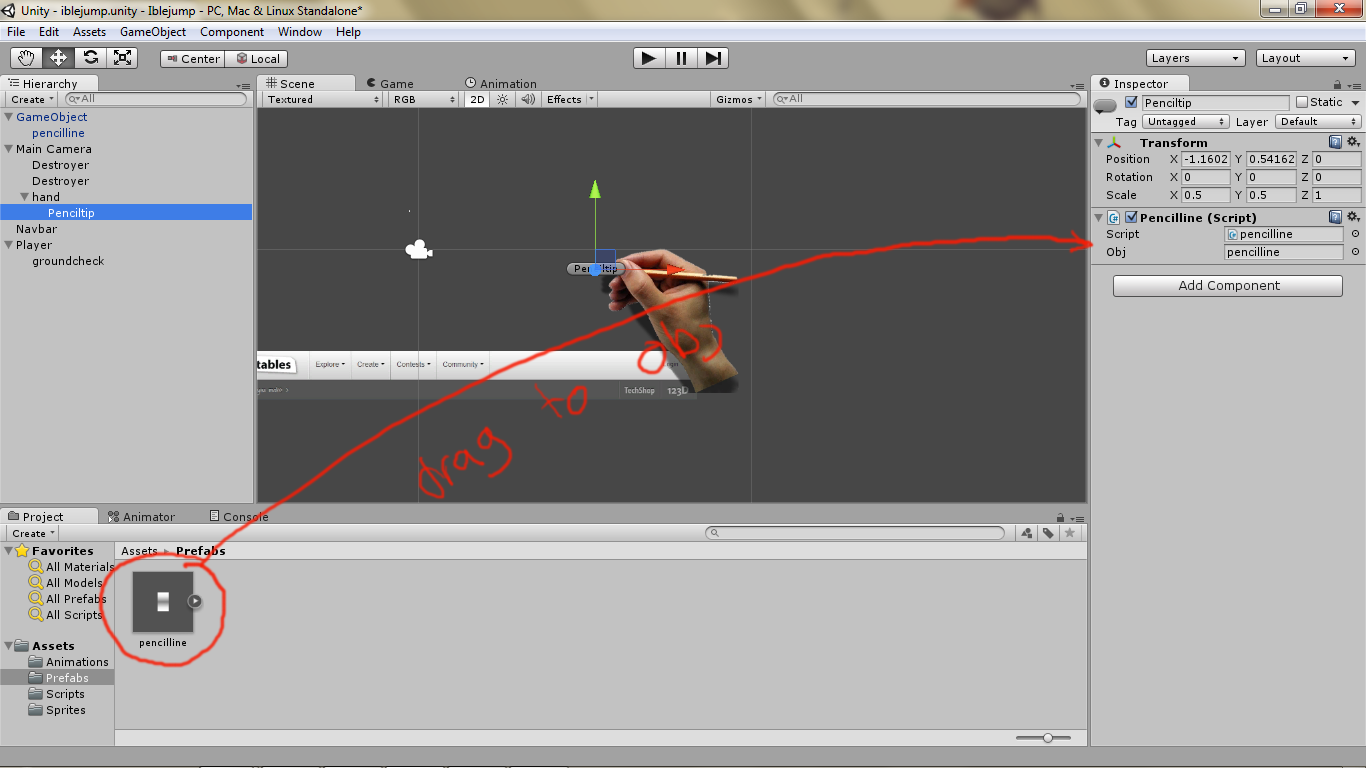Open the Transform settings gear icon
The image size is (1366, 768).
tap(1353, 142)
